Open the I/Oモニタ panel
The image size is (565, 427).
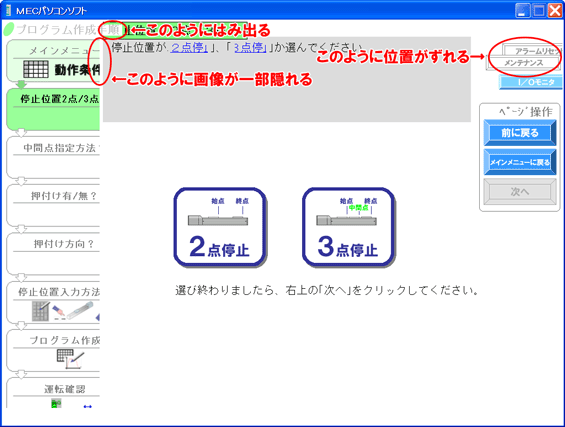[x=531, y=82]
